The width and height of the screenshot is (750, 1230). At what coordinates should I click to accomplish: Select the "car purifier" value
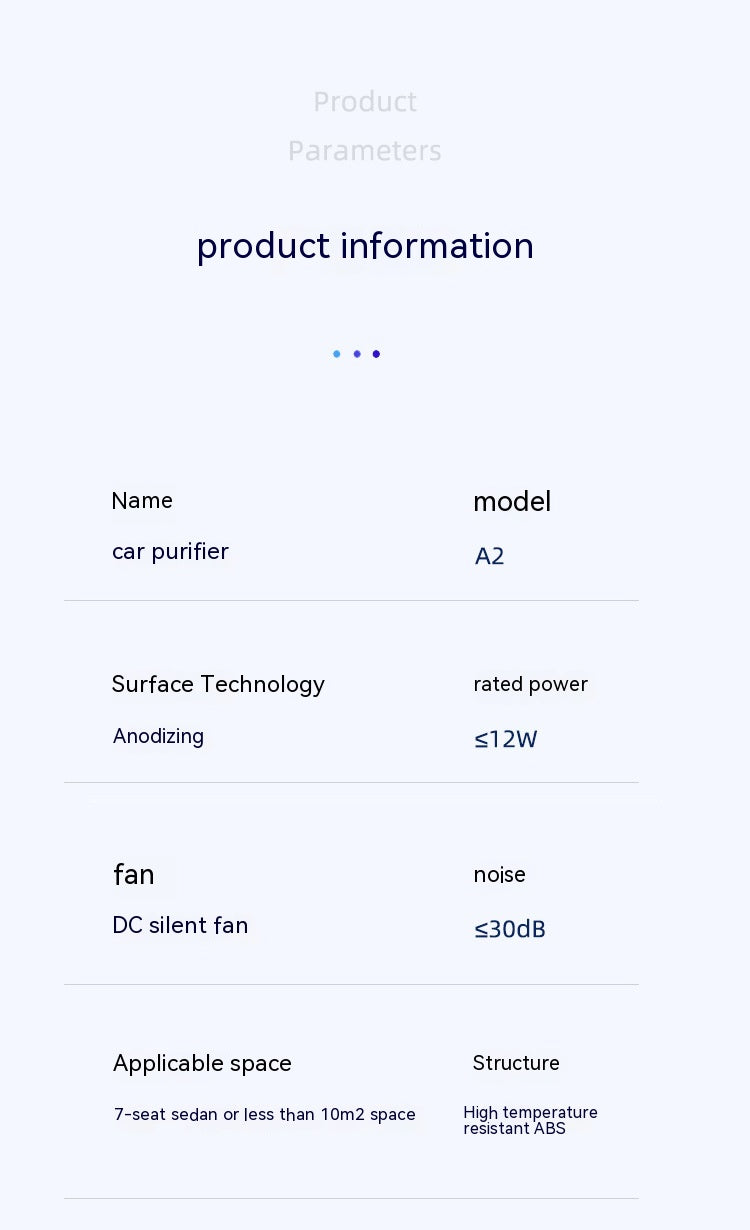(x=170, y=552)
